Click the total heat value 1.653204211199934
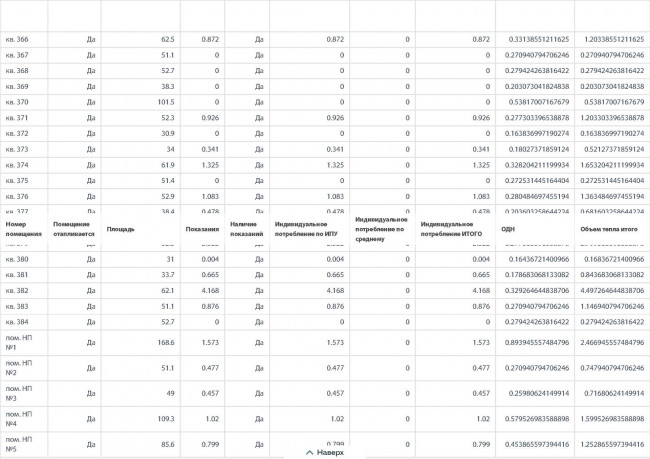The height and width of the screenshot is (459, 650). pyautogui.click(x=612, y=165)
